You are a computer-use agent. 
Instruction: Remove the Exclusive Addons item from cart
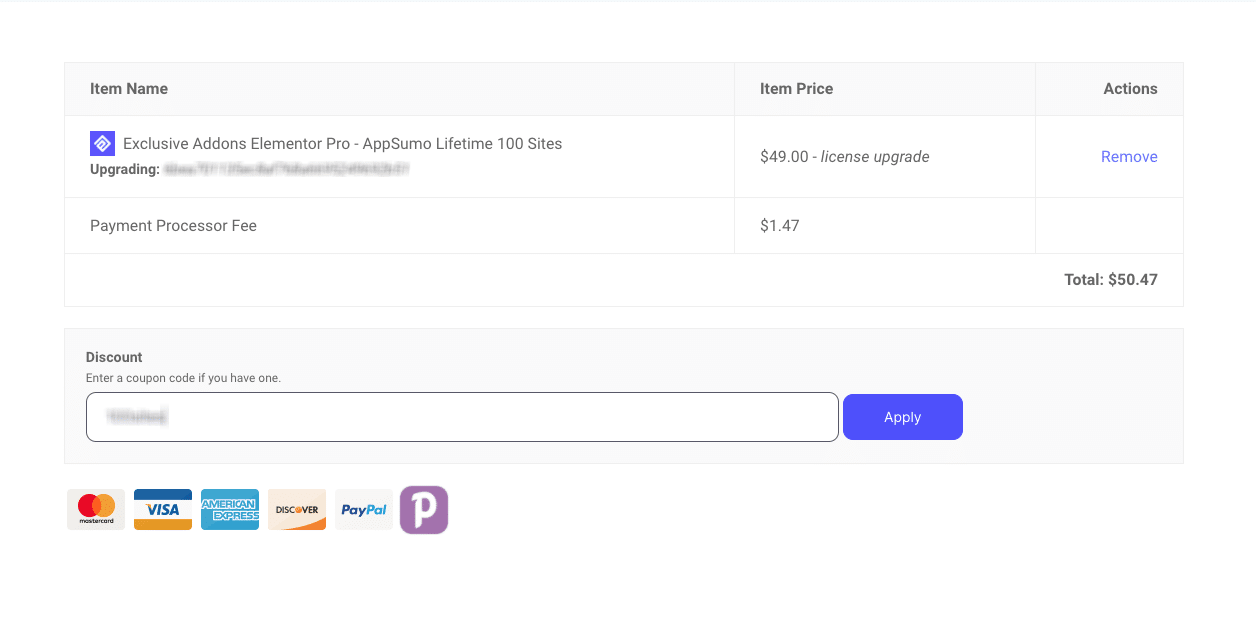1129,157
